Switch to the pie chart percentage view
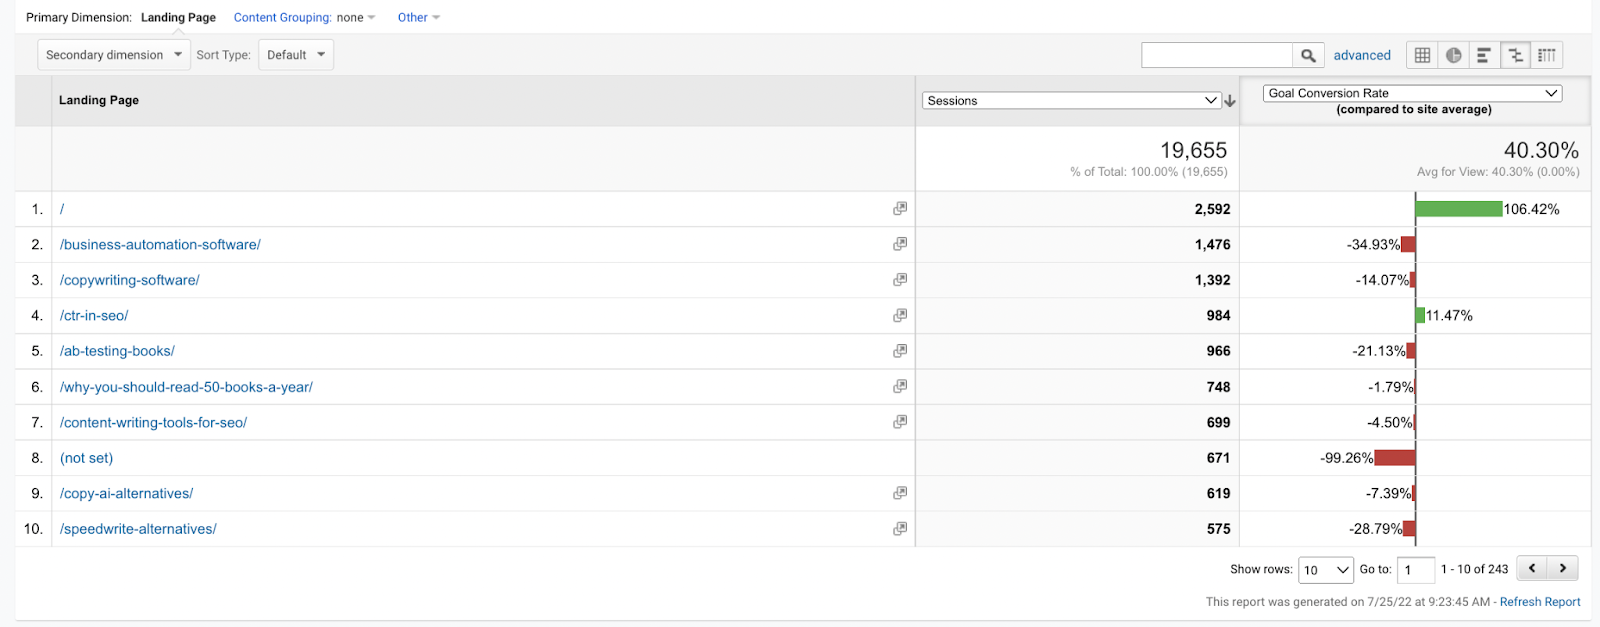 (1453, 55)
